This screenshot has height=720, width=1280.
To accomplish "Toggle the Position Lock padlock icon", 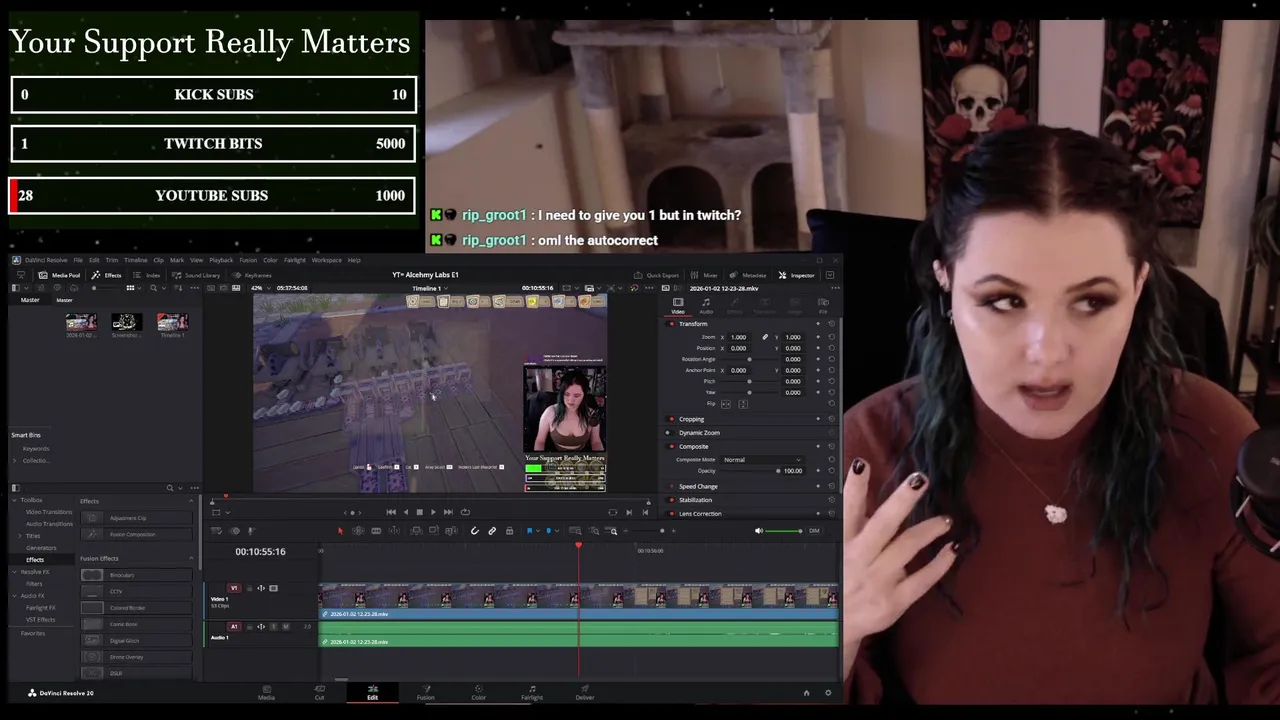I will point(509,531).
